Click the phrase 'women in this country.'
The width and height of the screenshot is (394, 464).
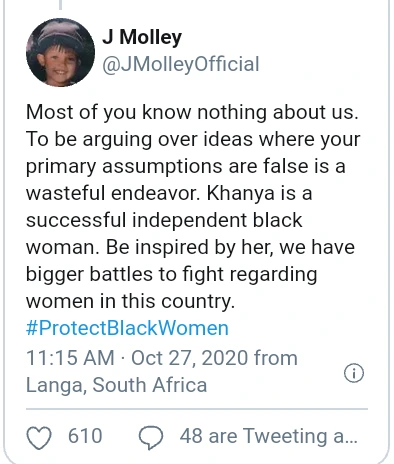(131, 301)
